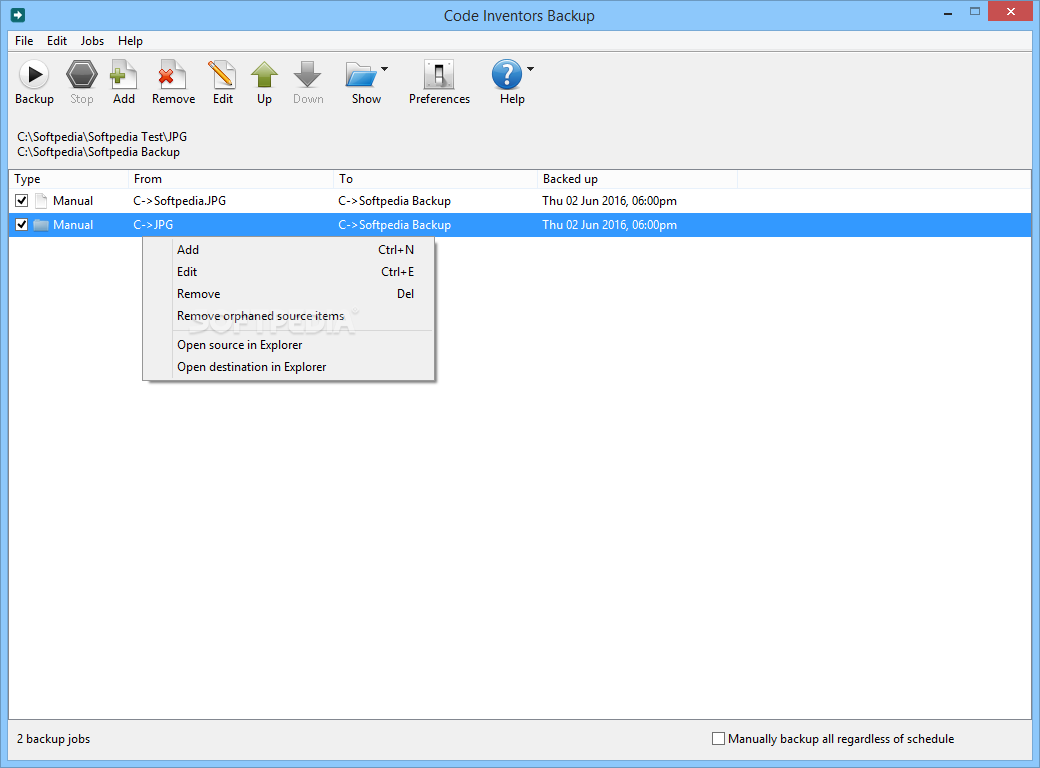Expand the Help button dropdown arrow
The image size is (1040, 768).
(530, 68)
